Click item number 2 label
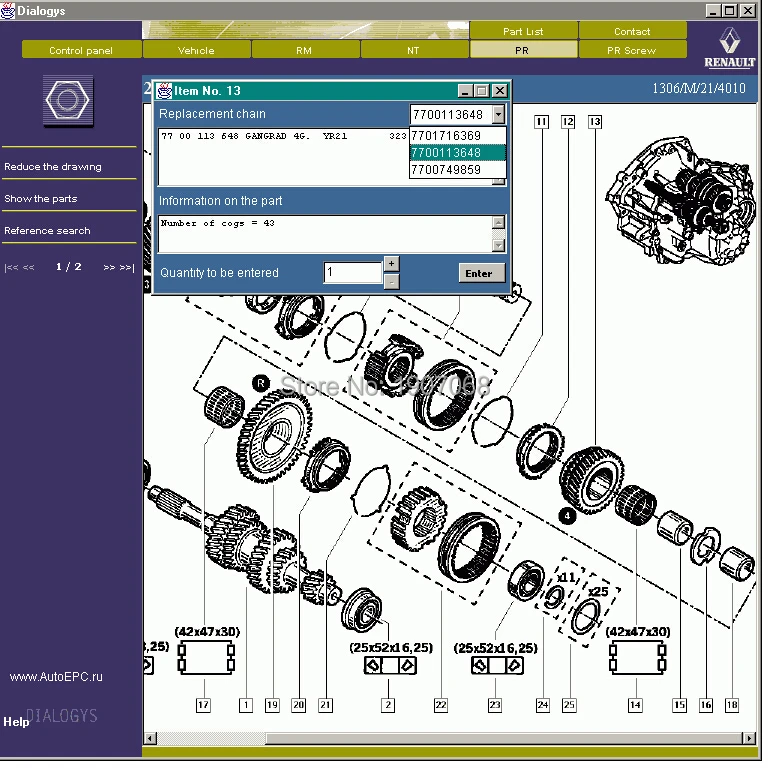This screenshot has height=772, width=770. pos(388,705)
